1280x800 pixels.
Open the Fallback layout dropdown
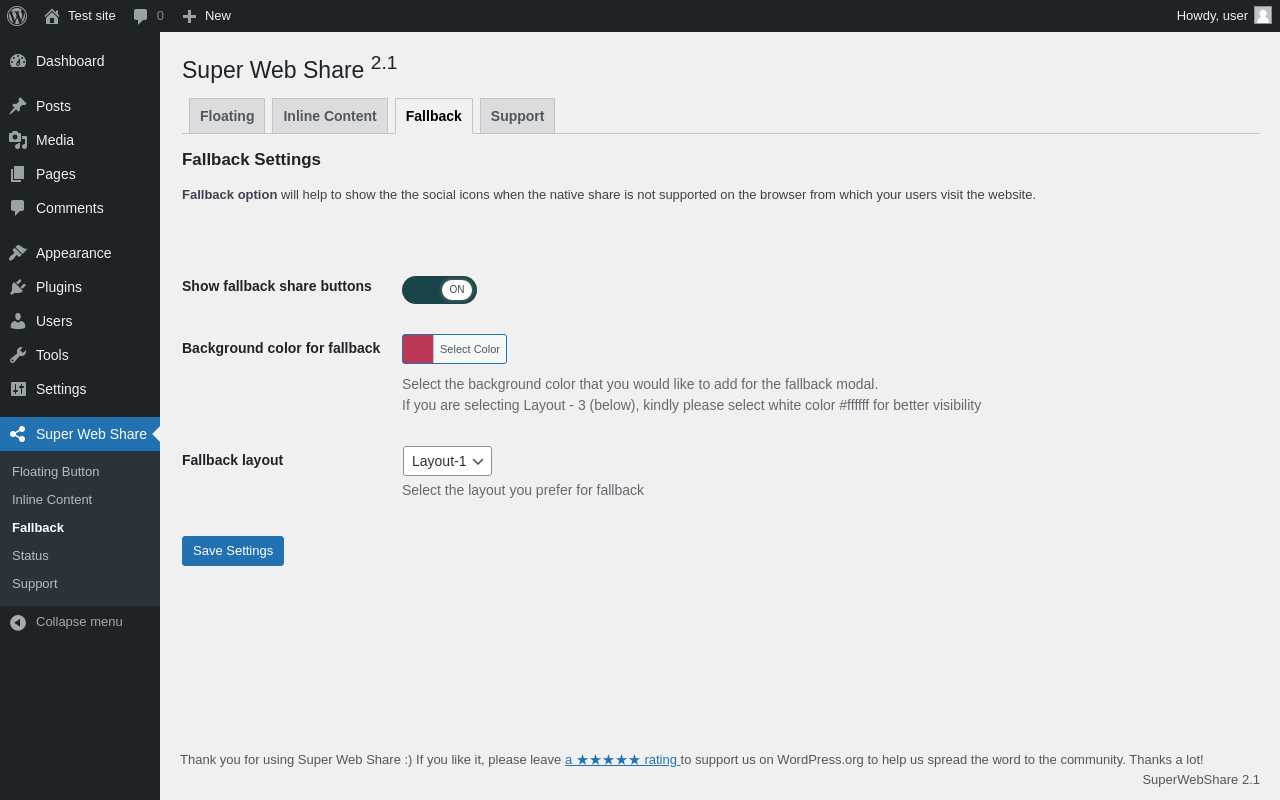(447, 461)
